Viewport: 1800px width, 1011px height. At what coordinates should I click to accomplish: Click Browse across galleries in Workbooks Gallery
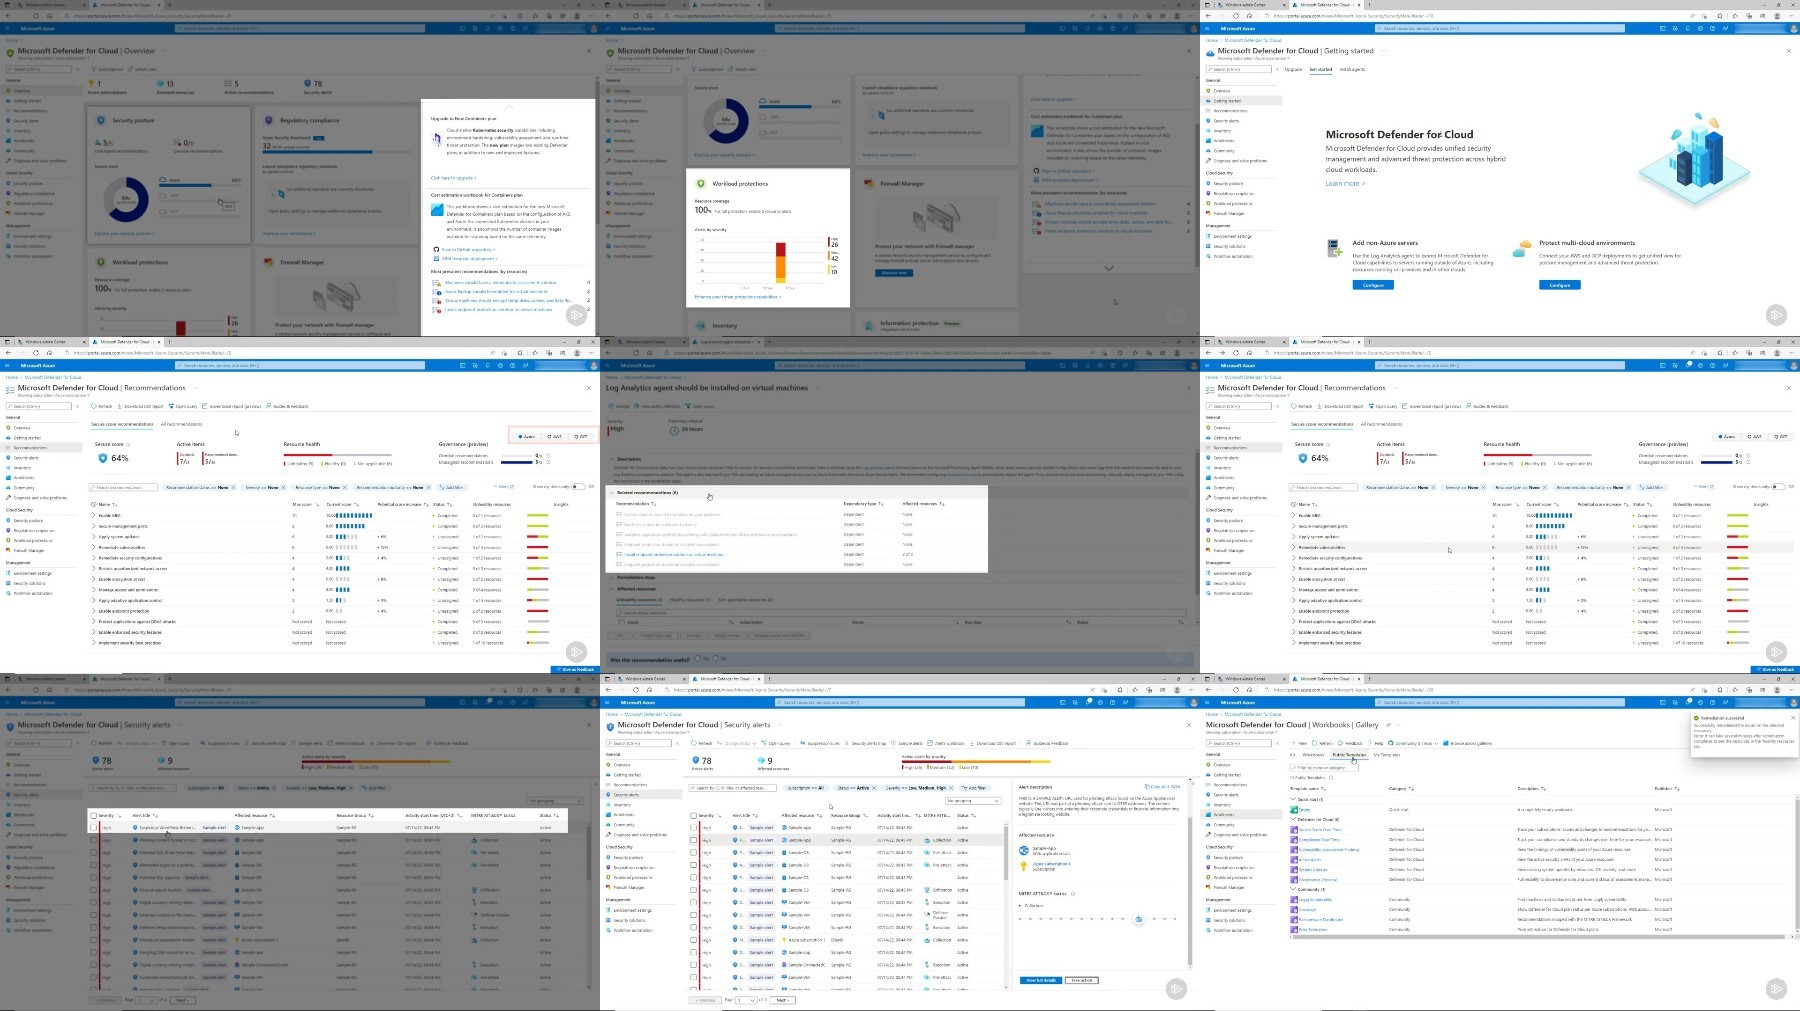pyautogui.click(x=1468, y=743)
